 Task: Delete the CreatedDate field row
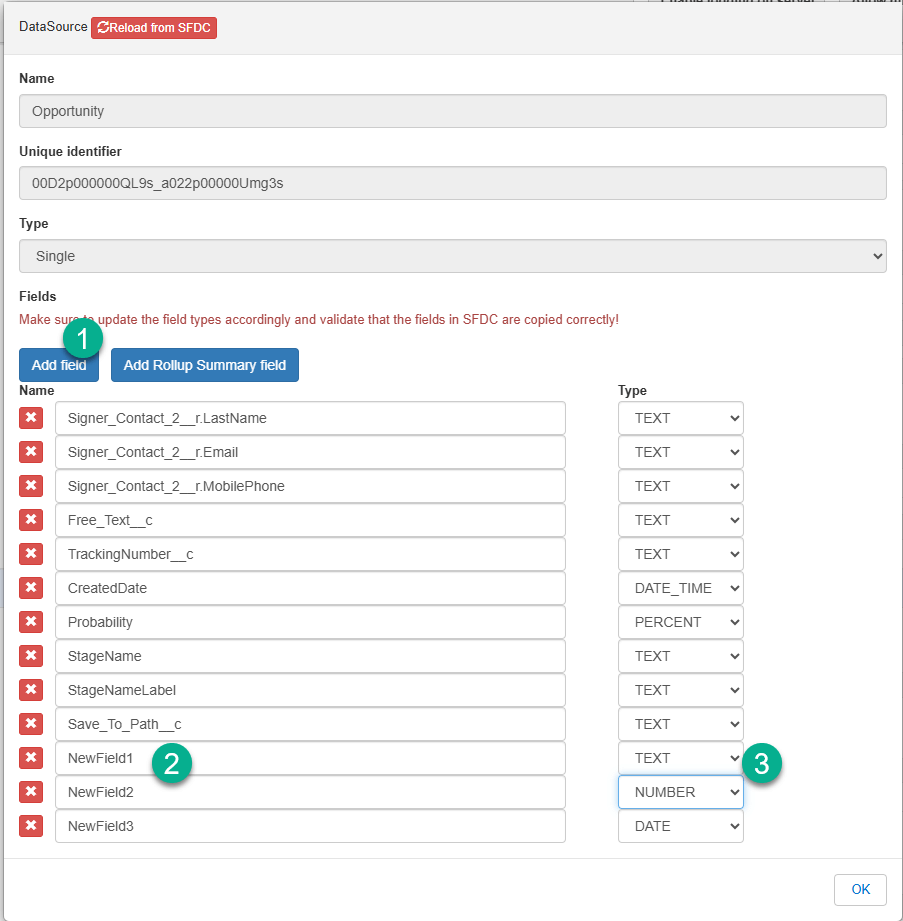click(31, 588)
